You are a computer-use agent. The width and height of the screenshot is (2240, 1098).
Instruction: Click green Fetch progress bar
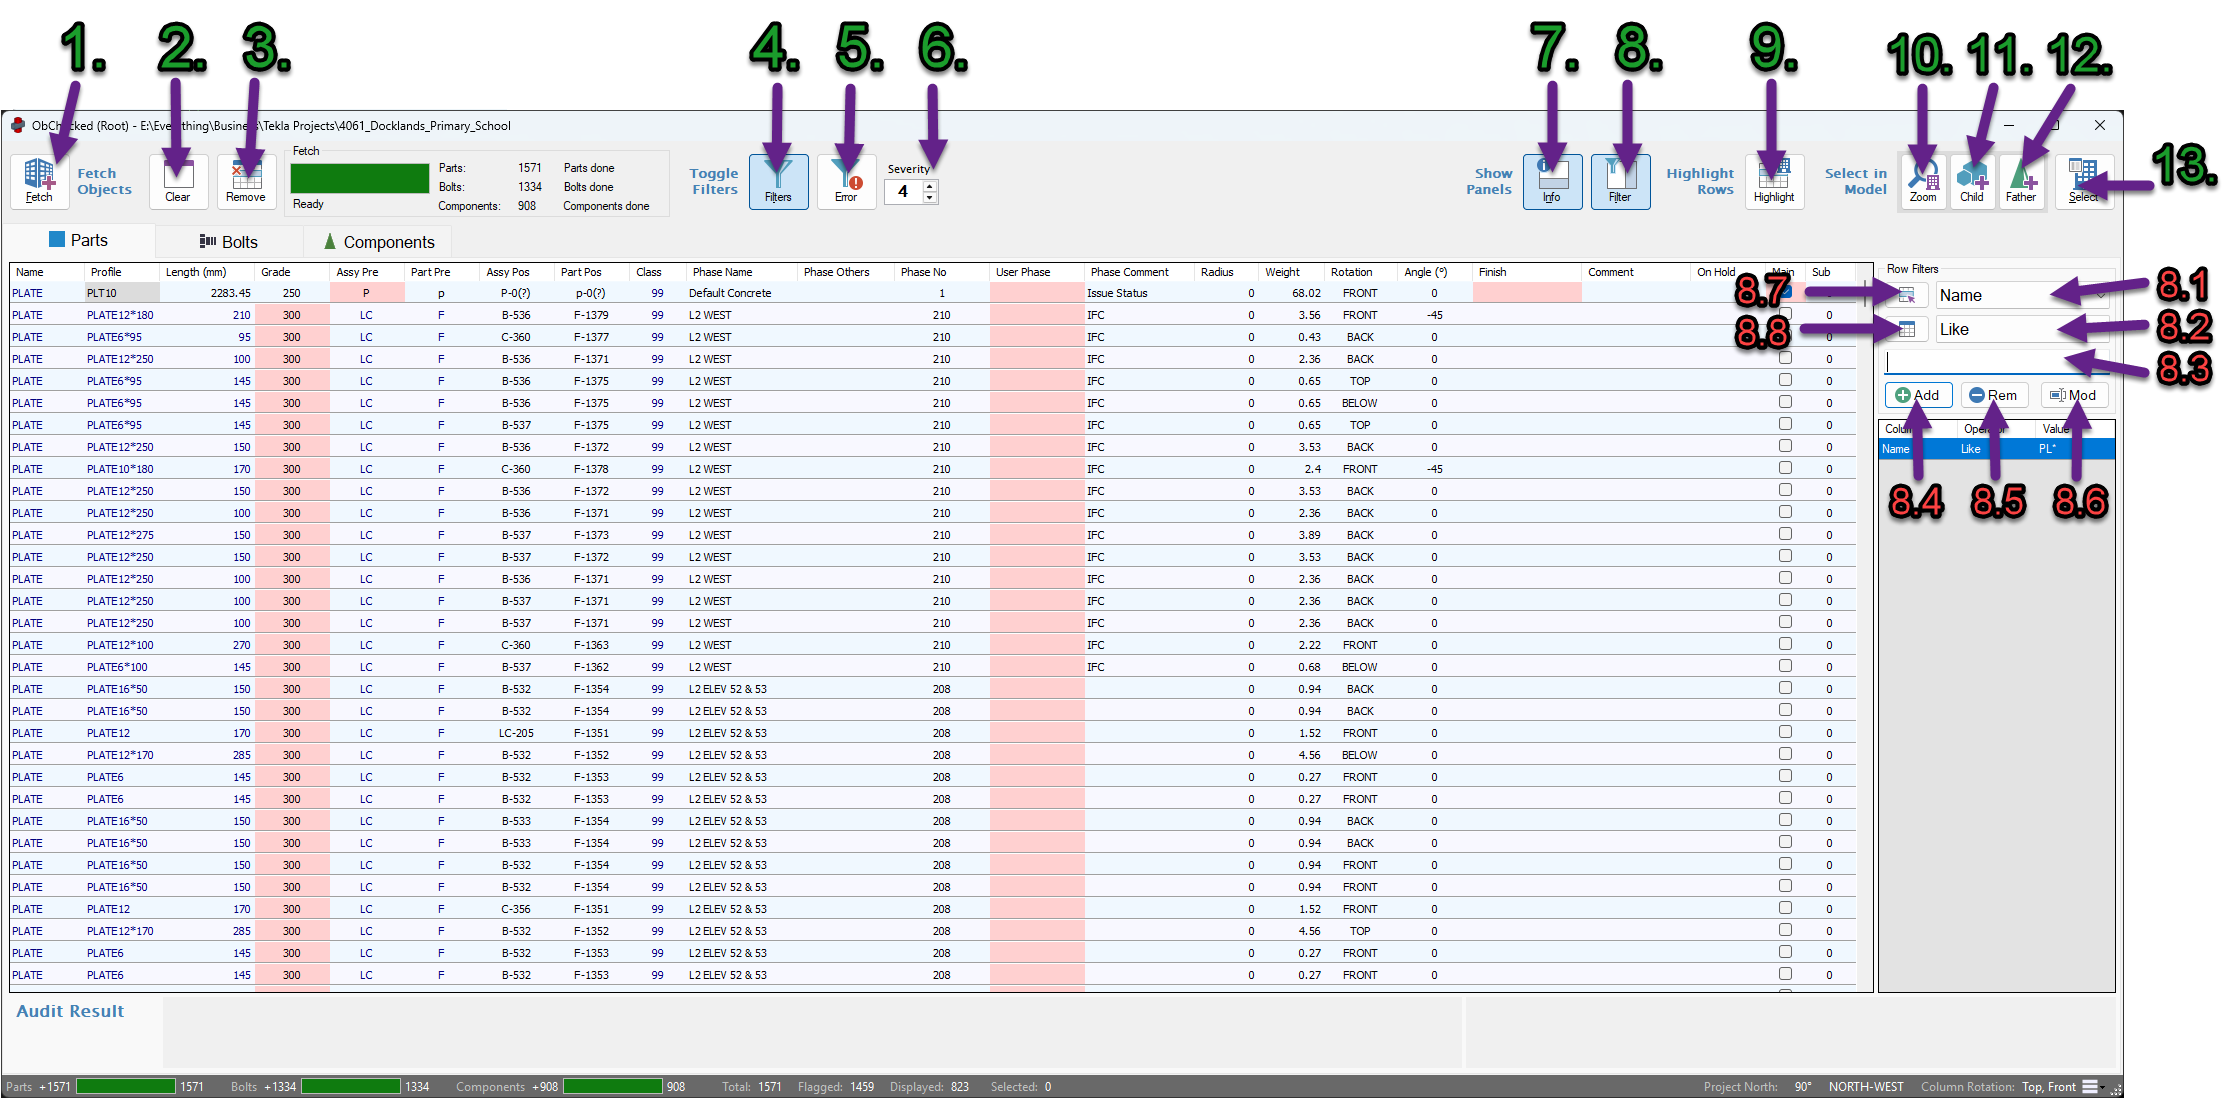[x=359, y=178]
